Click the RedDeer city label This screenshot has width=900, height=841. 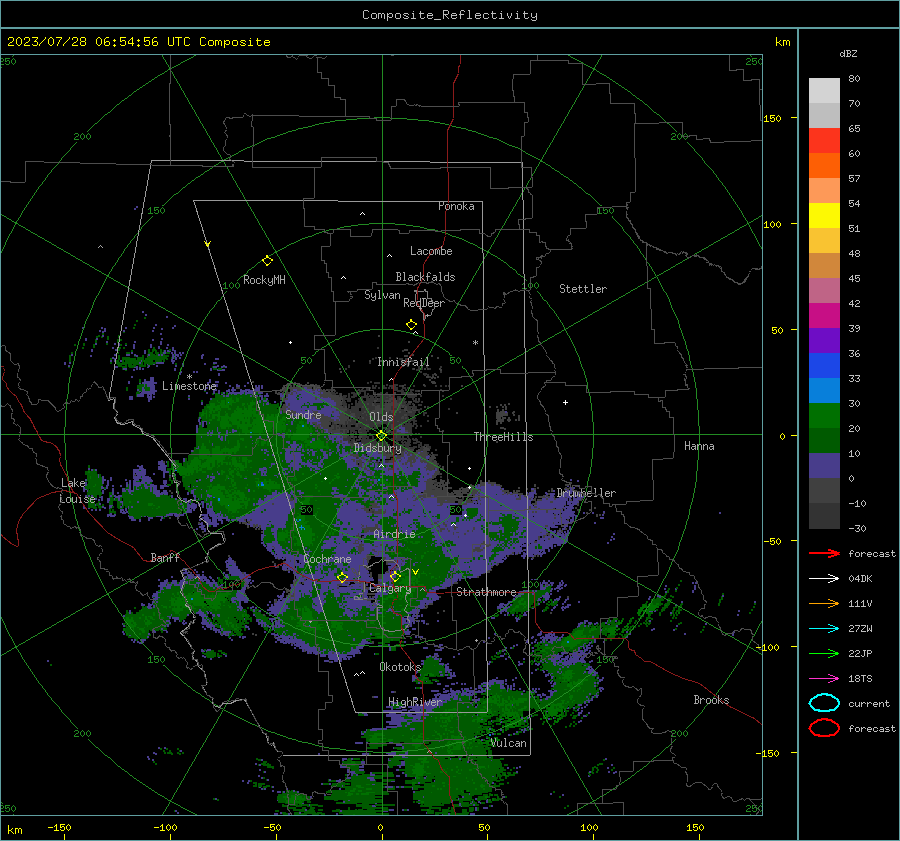[424, 303]
